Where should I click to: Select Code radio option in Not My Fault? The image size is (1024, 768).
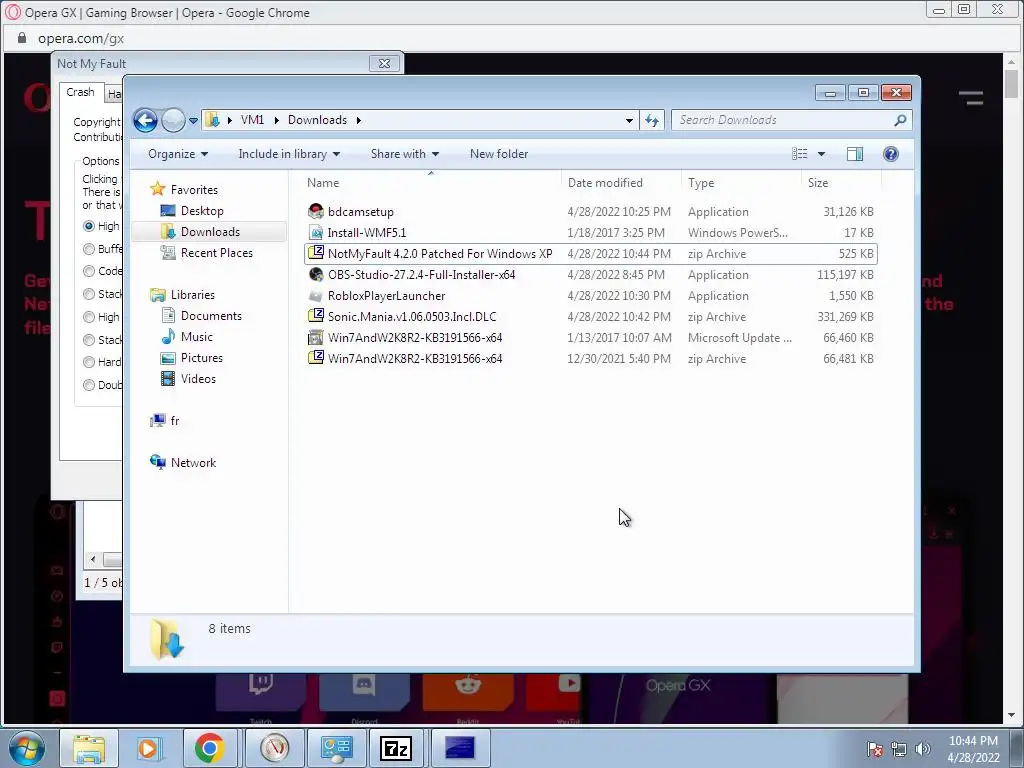(89, 271)
